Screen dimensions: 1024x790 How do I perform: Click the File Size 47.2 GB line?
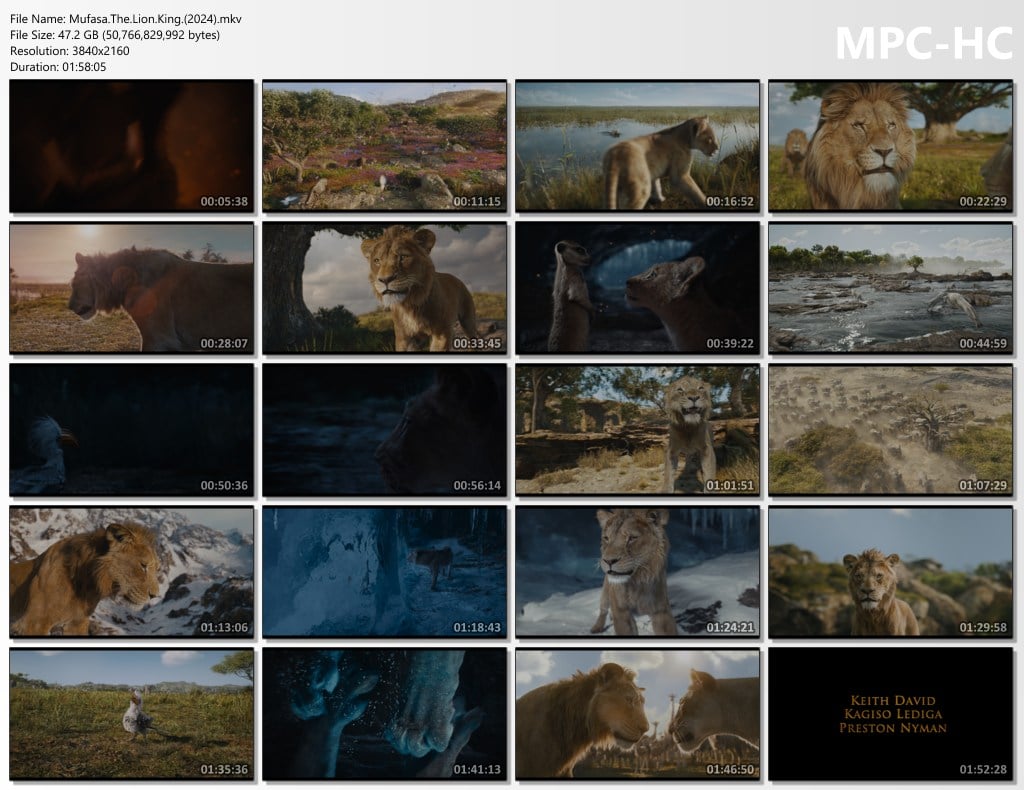(x=115, y=35)
